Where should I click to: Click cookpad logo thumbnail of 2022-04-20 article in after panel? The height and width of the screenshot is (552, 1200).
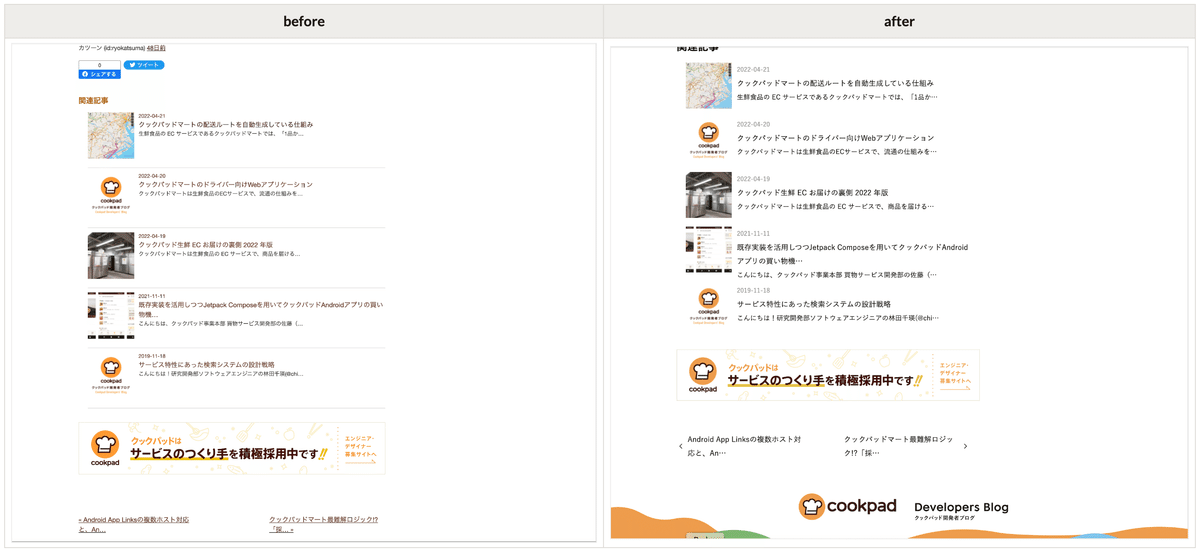[x=708, y=140]
